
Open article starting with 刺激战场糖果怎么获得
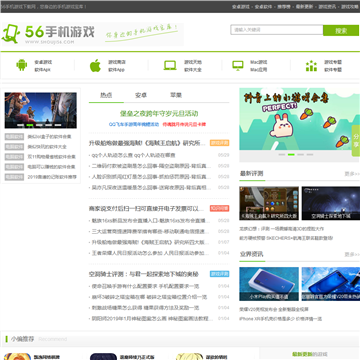[x=146, y=308]
